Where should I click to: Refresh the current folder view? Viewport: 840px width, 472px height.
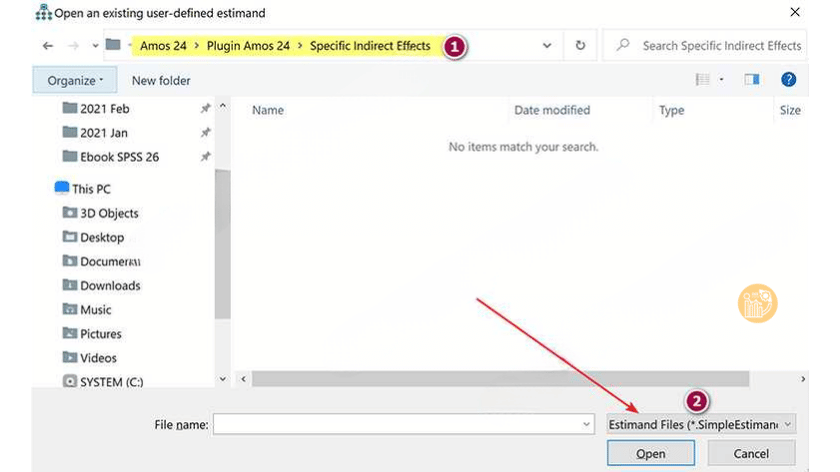(580, 46)
